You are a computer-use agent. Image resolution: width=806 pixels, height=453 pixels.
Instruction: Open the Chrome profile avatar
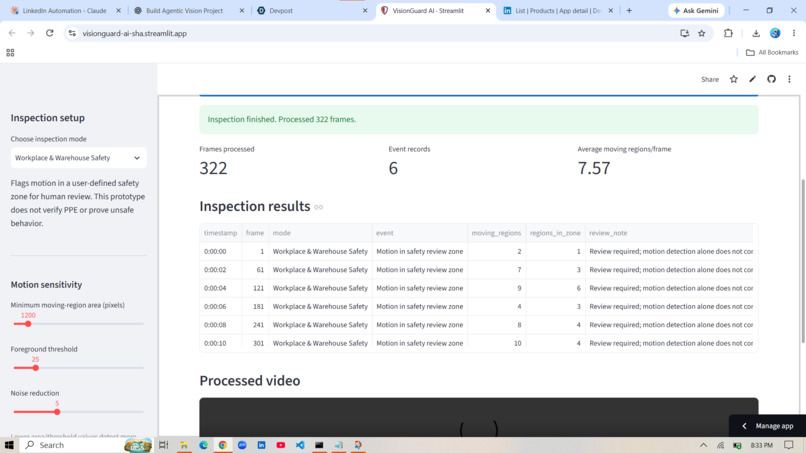pos(775,33)
